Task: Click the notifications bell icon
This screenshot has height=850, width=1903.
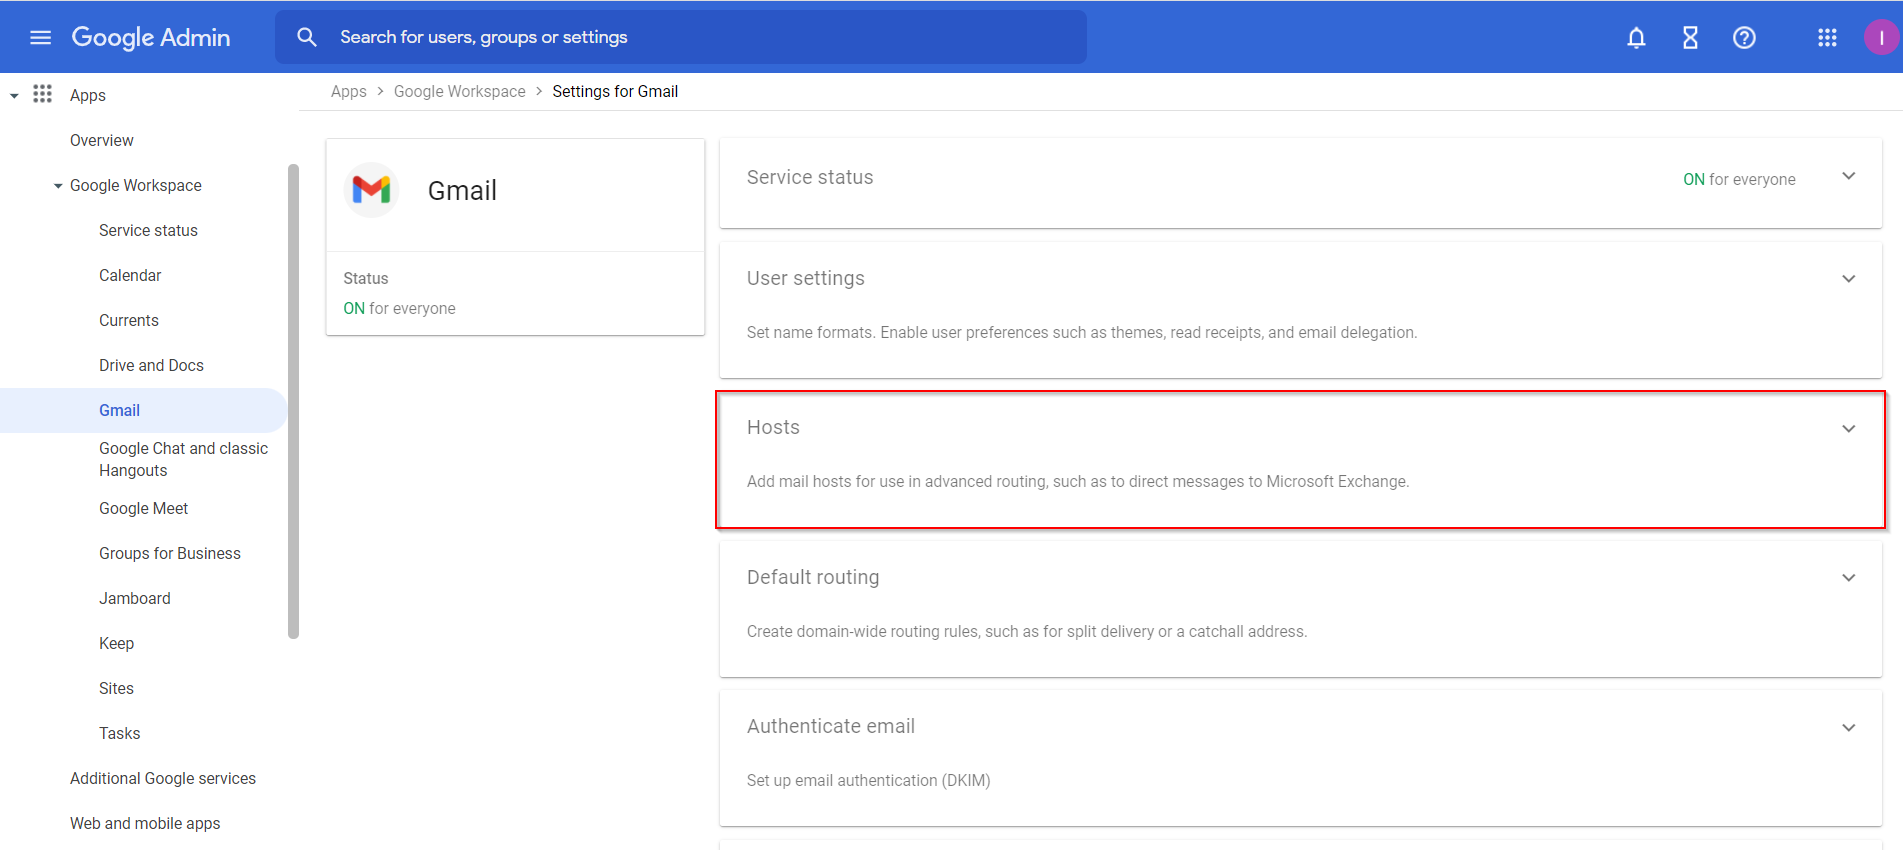Action: point(1636,38)
